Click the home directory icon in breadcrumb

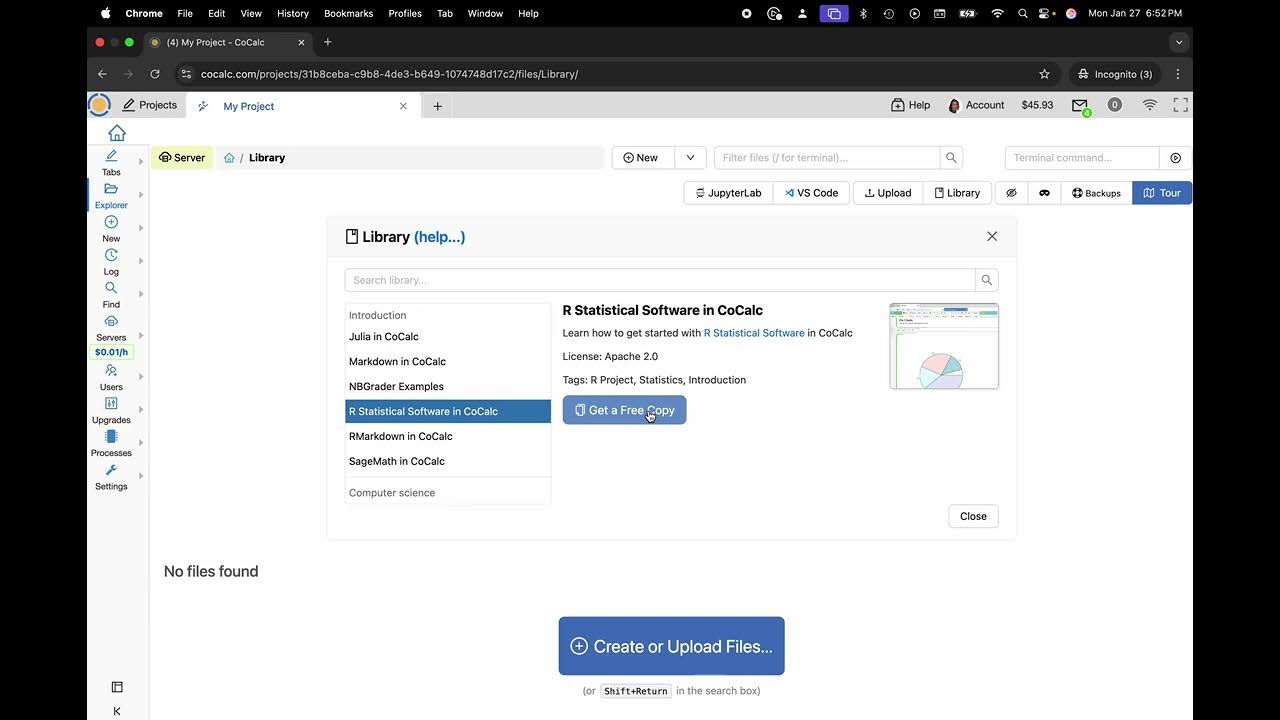click(229, 158)
